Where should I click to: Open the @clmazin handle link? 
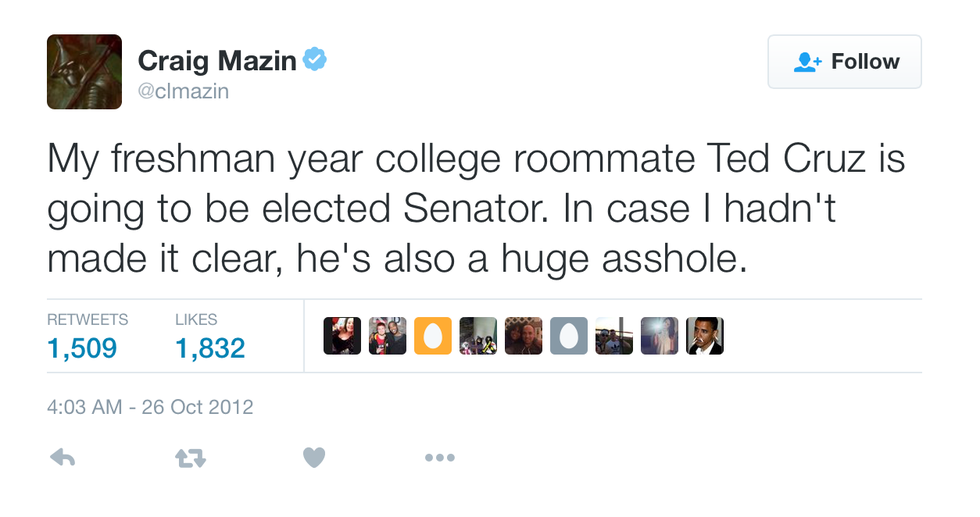pyautogui.click(x=183, y=91)
